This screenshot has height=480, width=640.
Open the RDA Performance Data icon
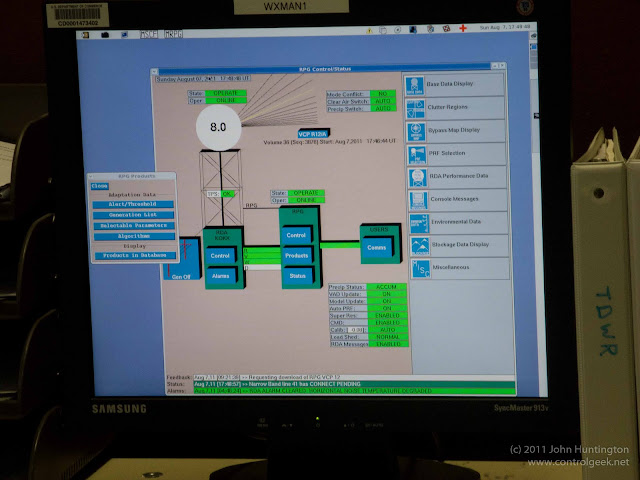click(418, 178)
